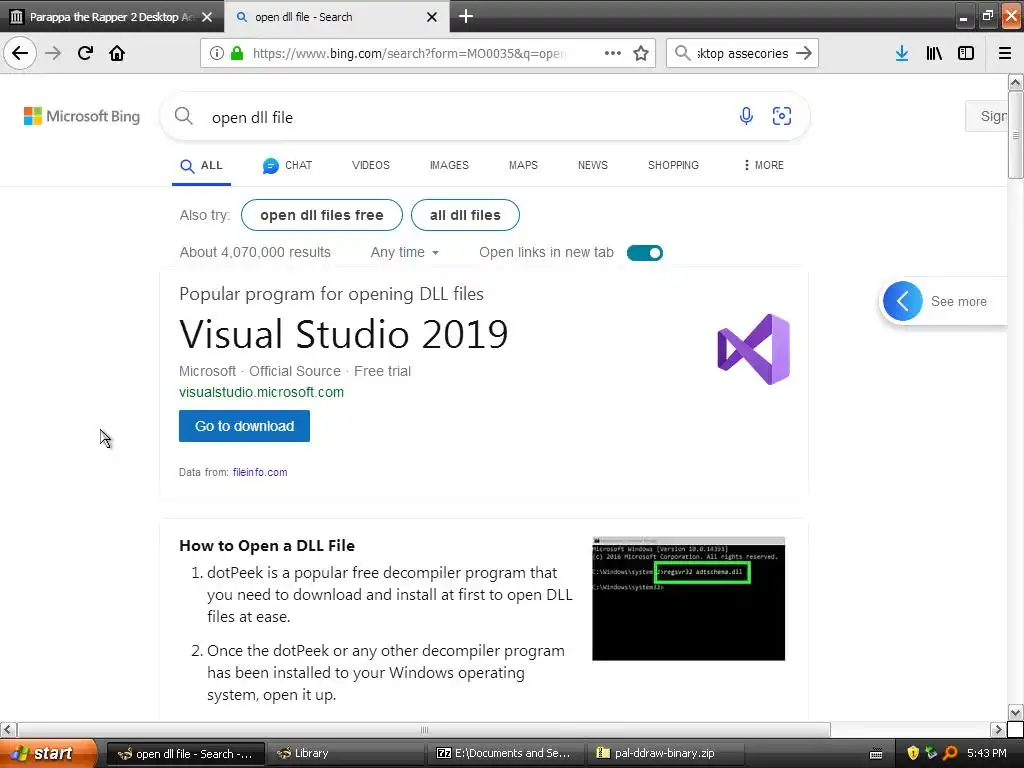Click the 5:43 PM system clock
1024x768 pixels.
click(987, 753)
